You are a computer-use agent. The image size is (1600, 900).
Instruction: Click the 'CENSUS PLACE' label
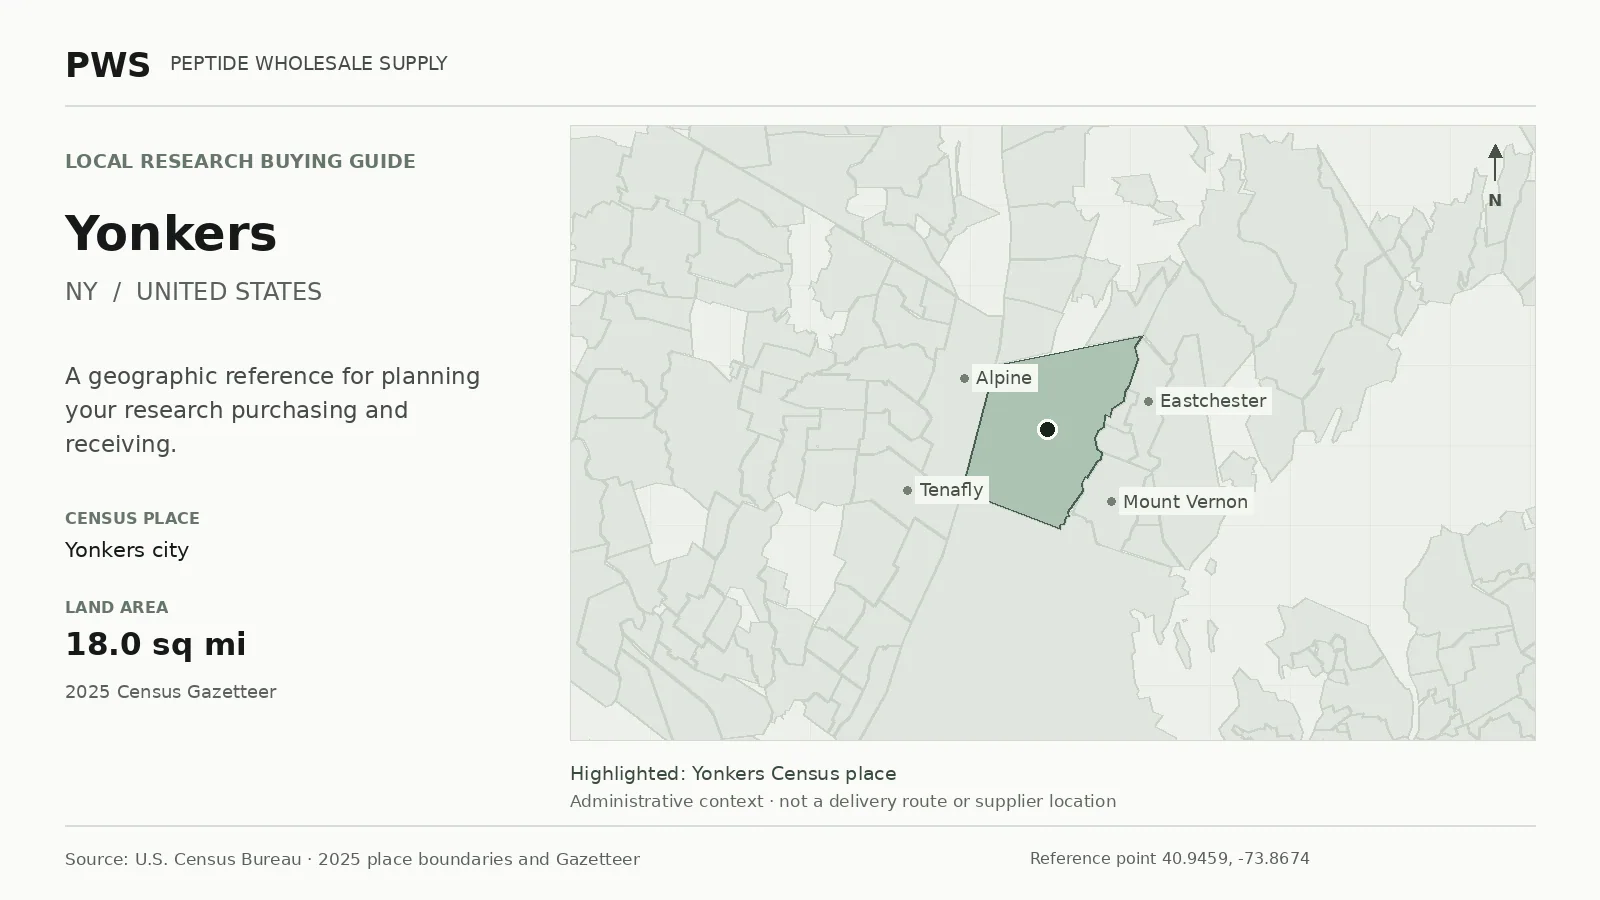(x=132, y=518)
